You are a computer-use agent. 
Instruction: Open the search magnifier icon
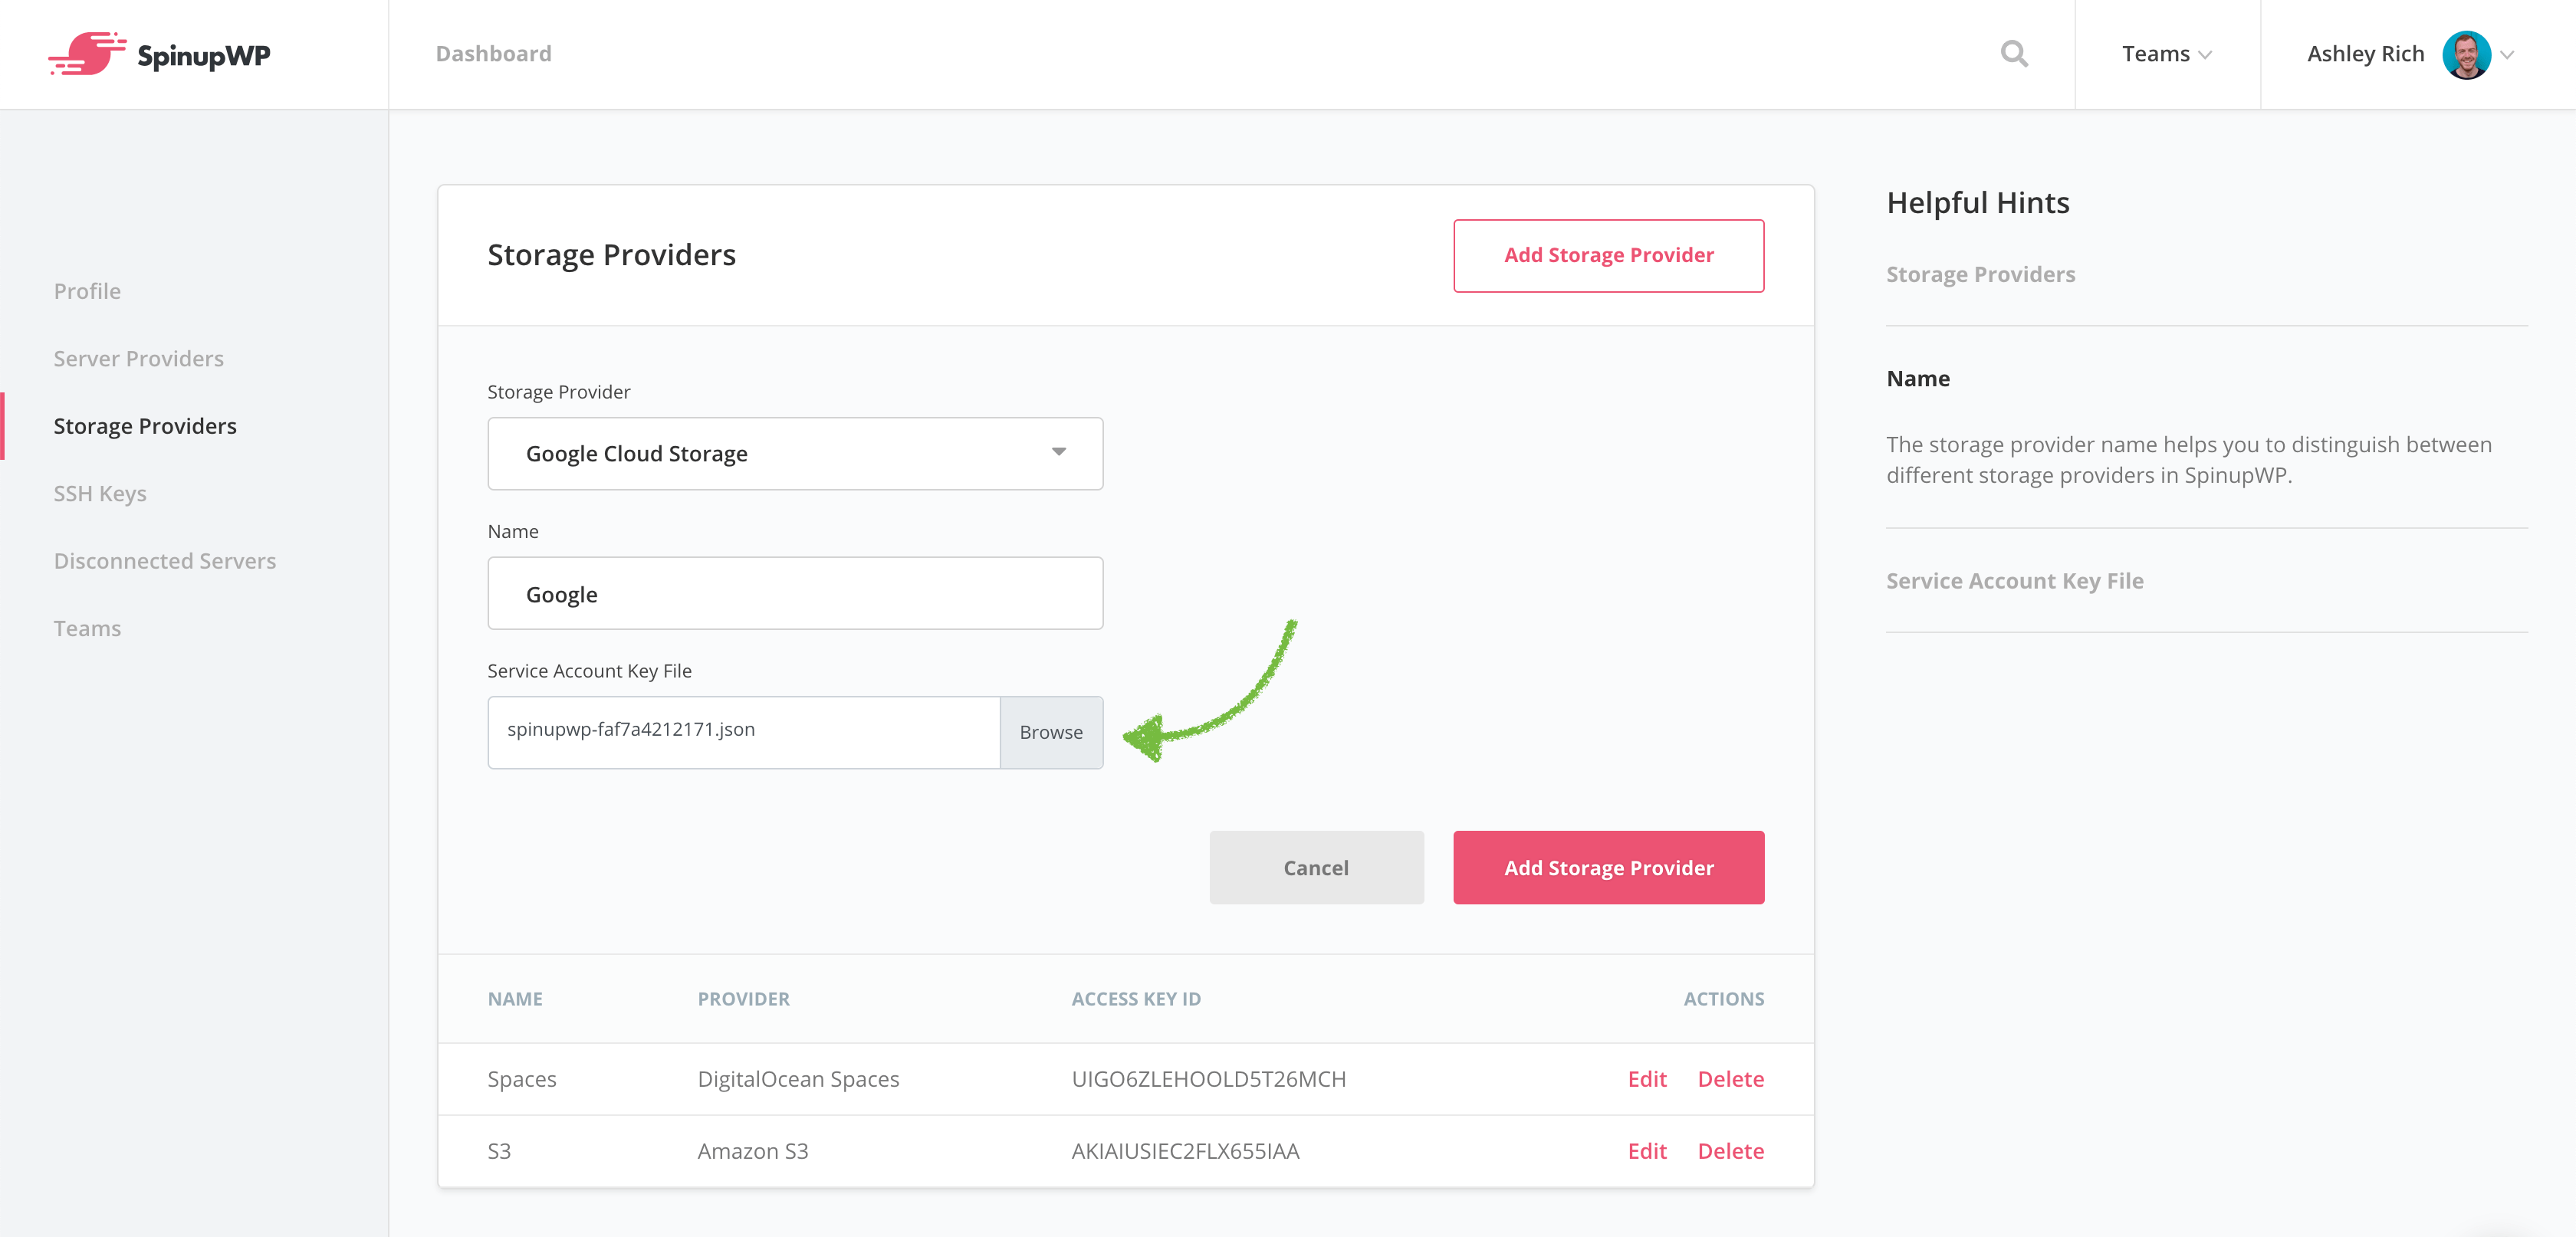2014,54
